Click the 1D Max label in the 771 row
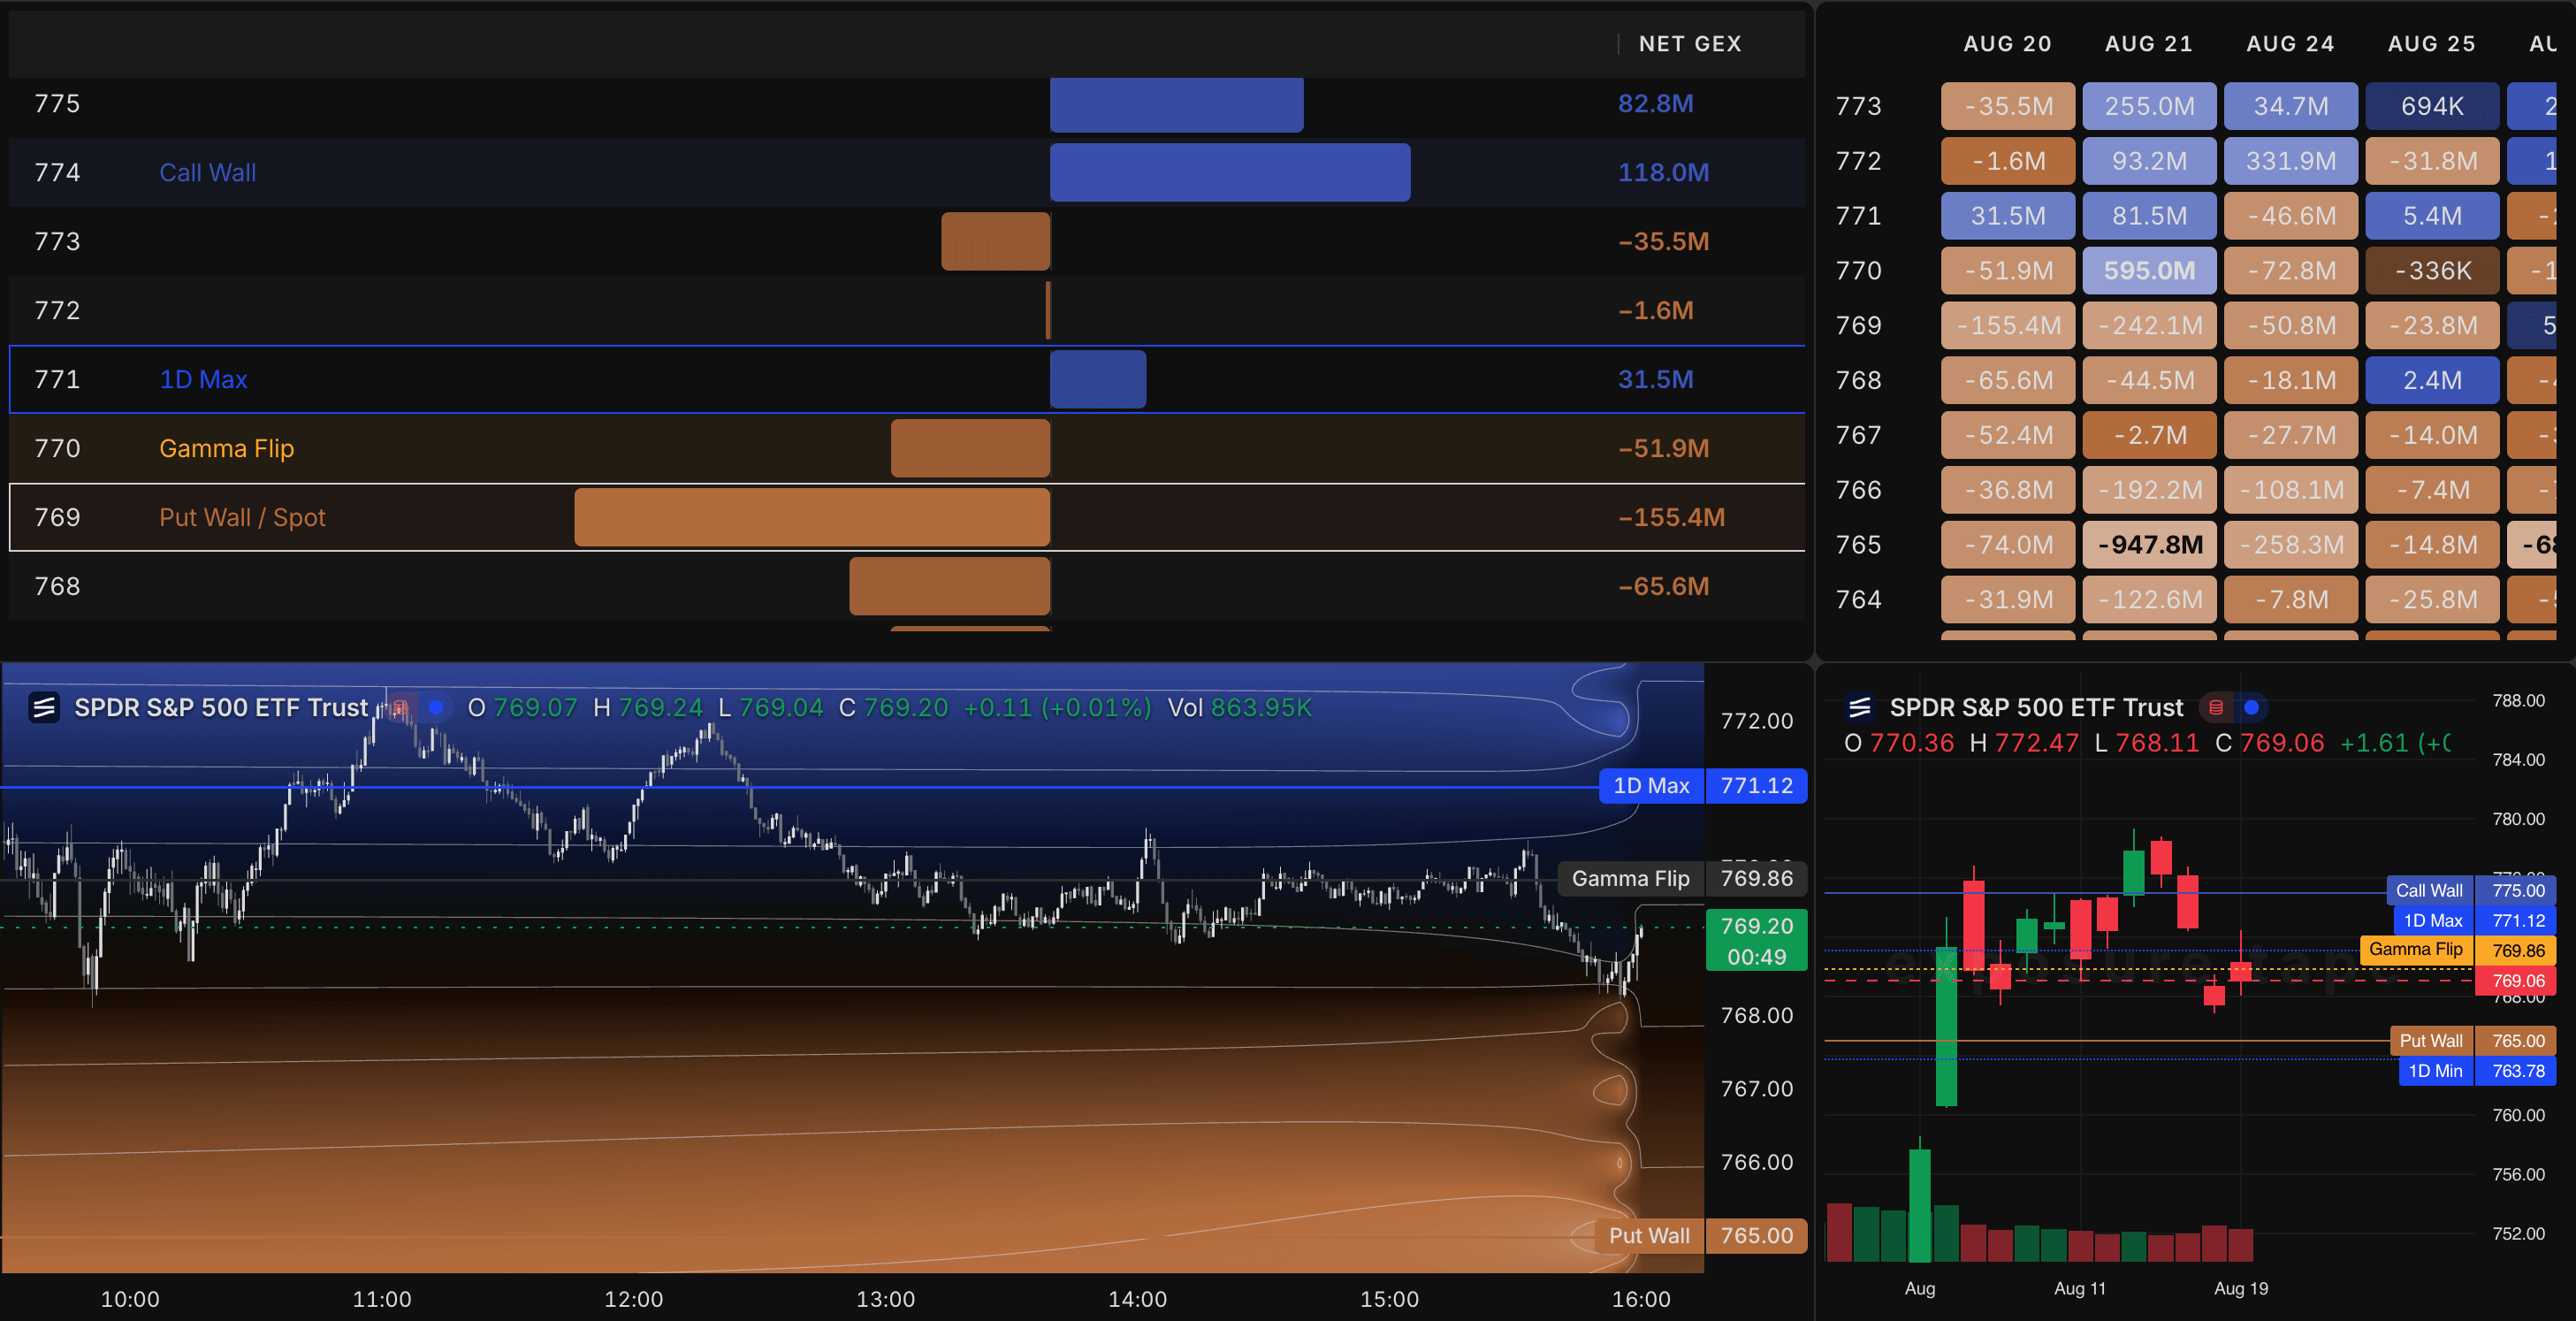The width and height of the screenshot is (2576, 1321). coord(203,380)
